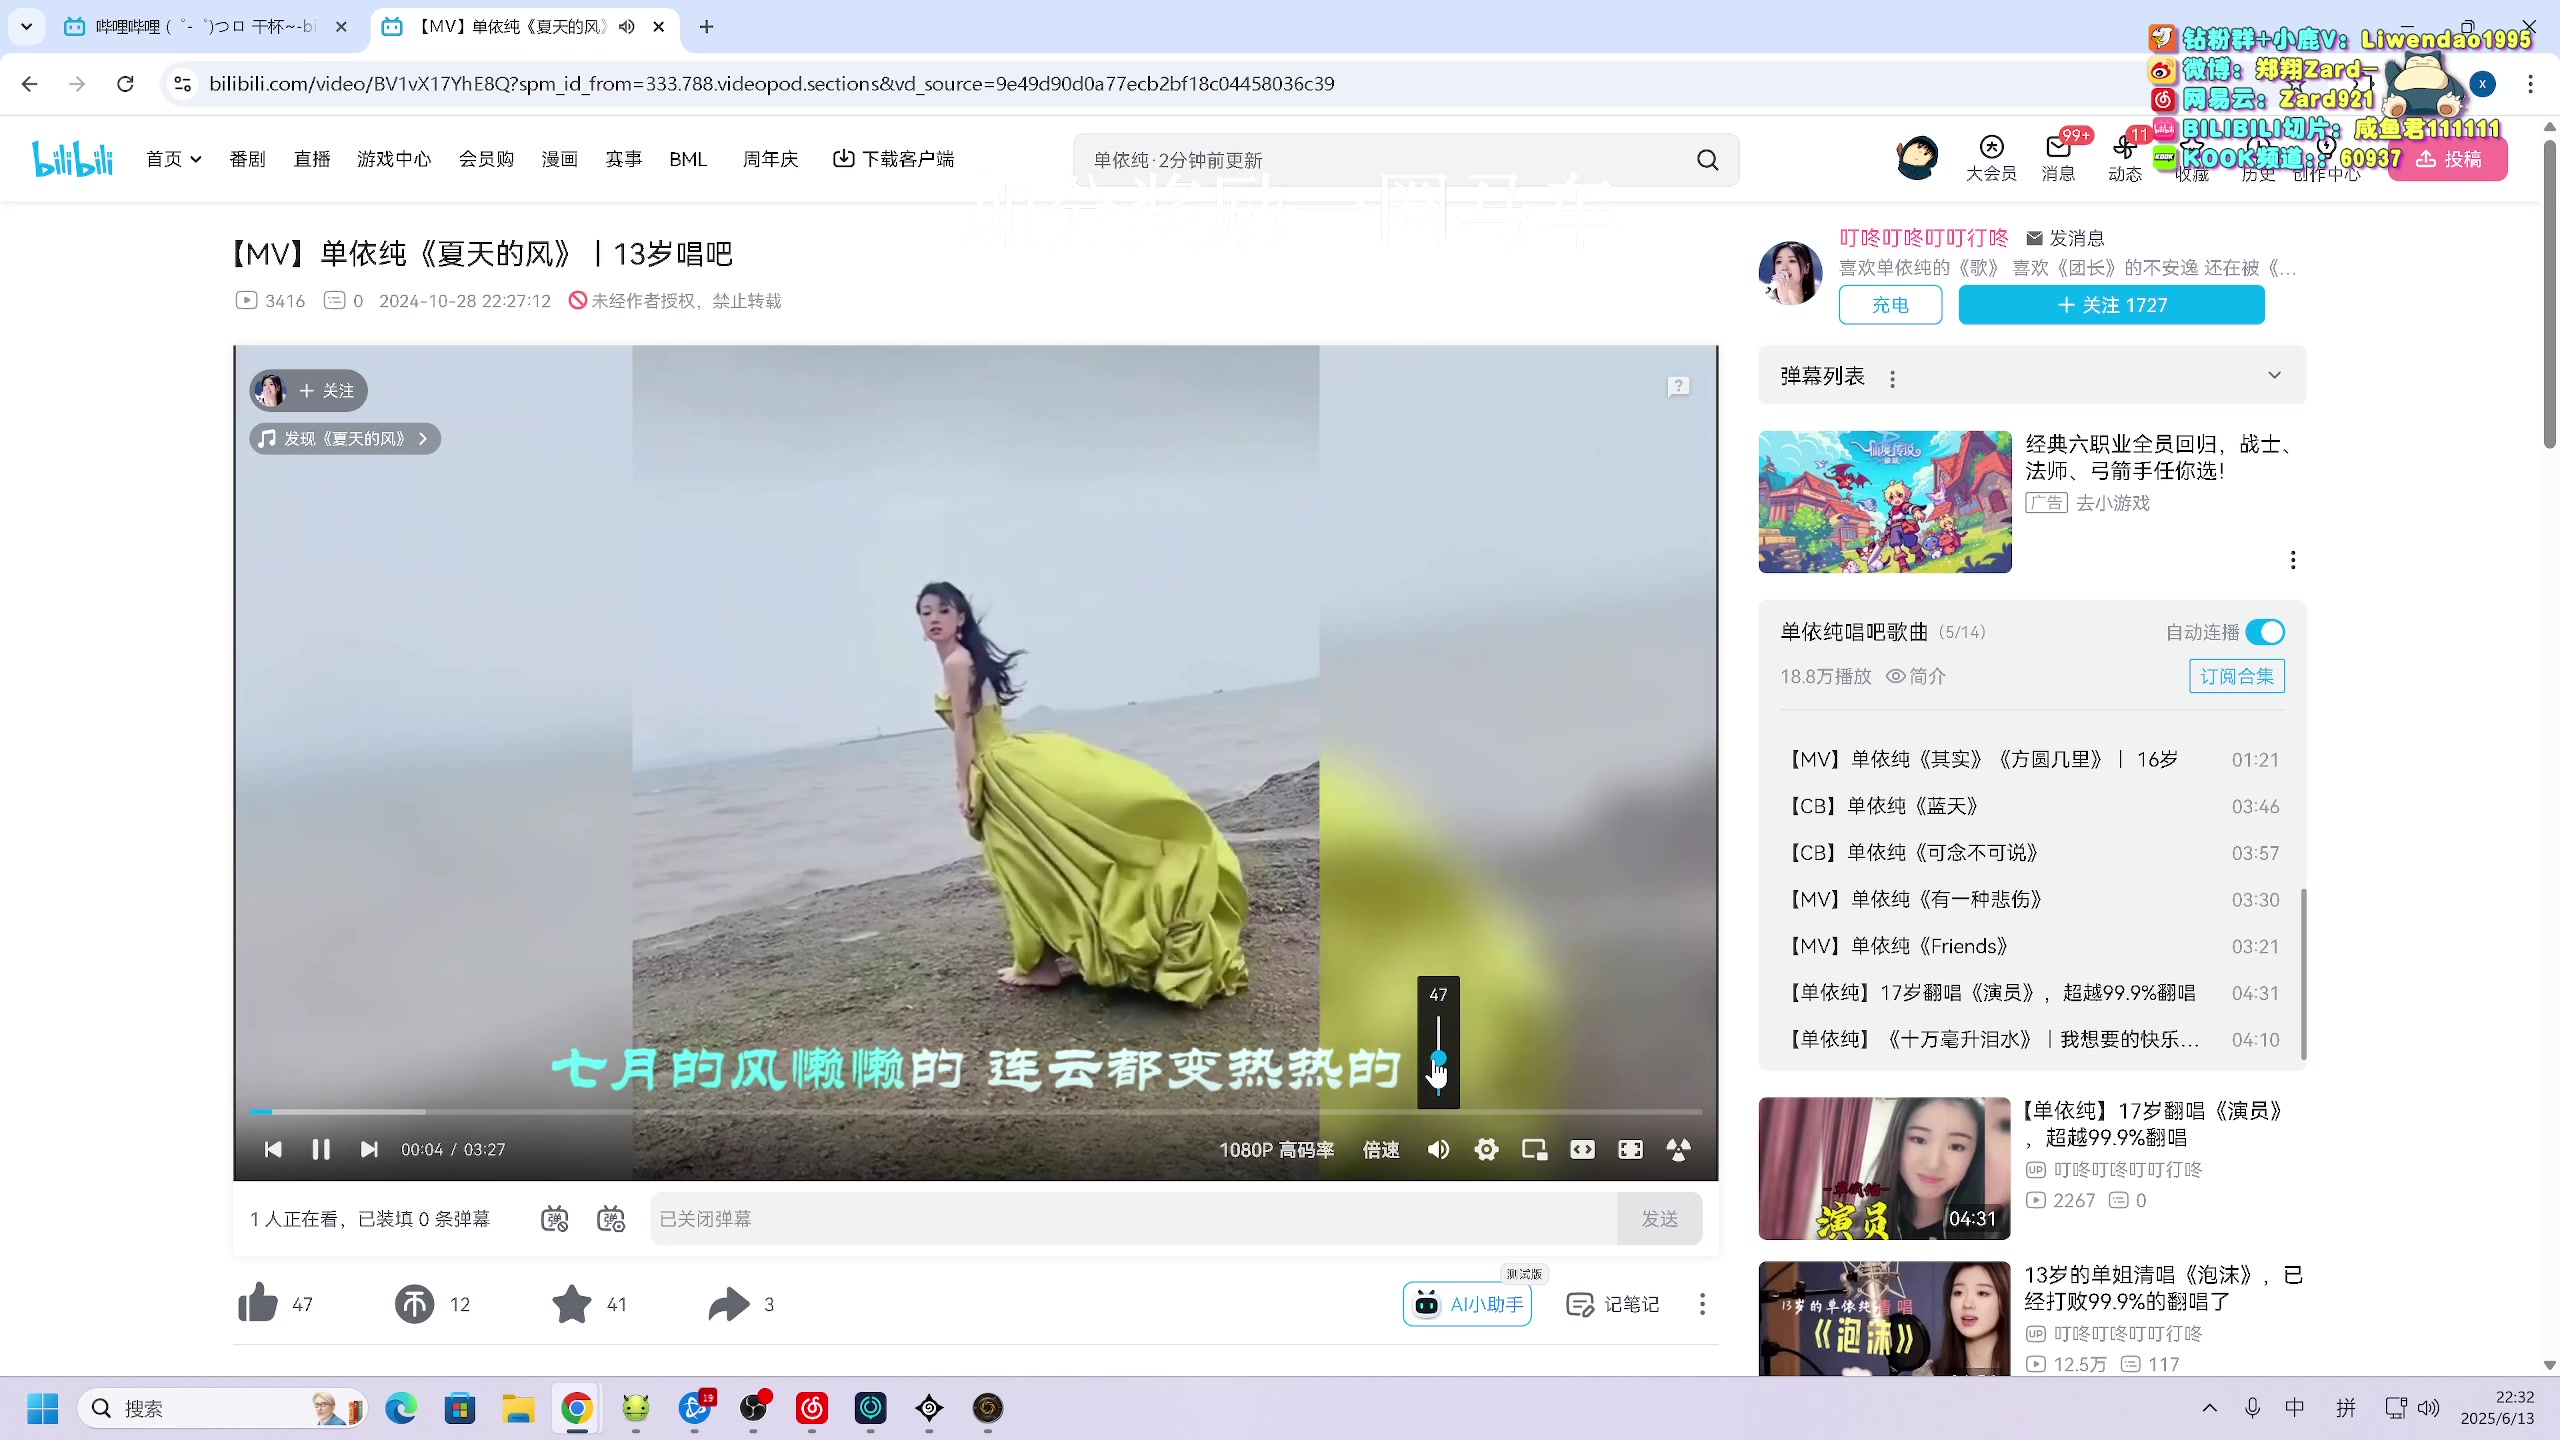Open the 游戏中心 nav item

(394, 159)
